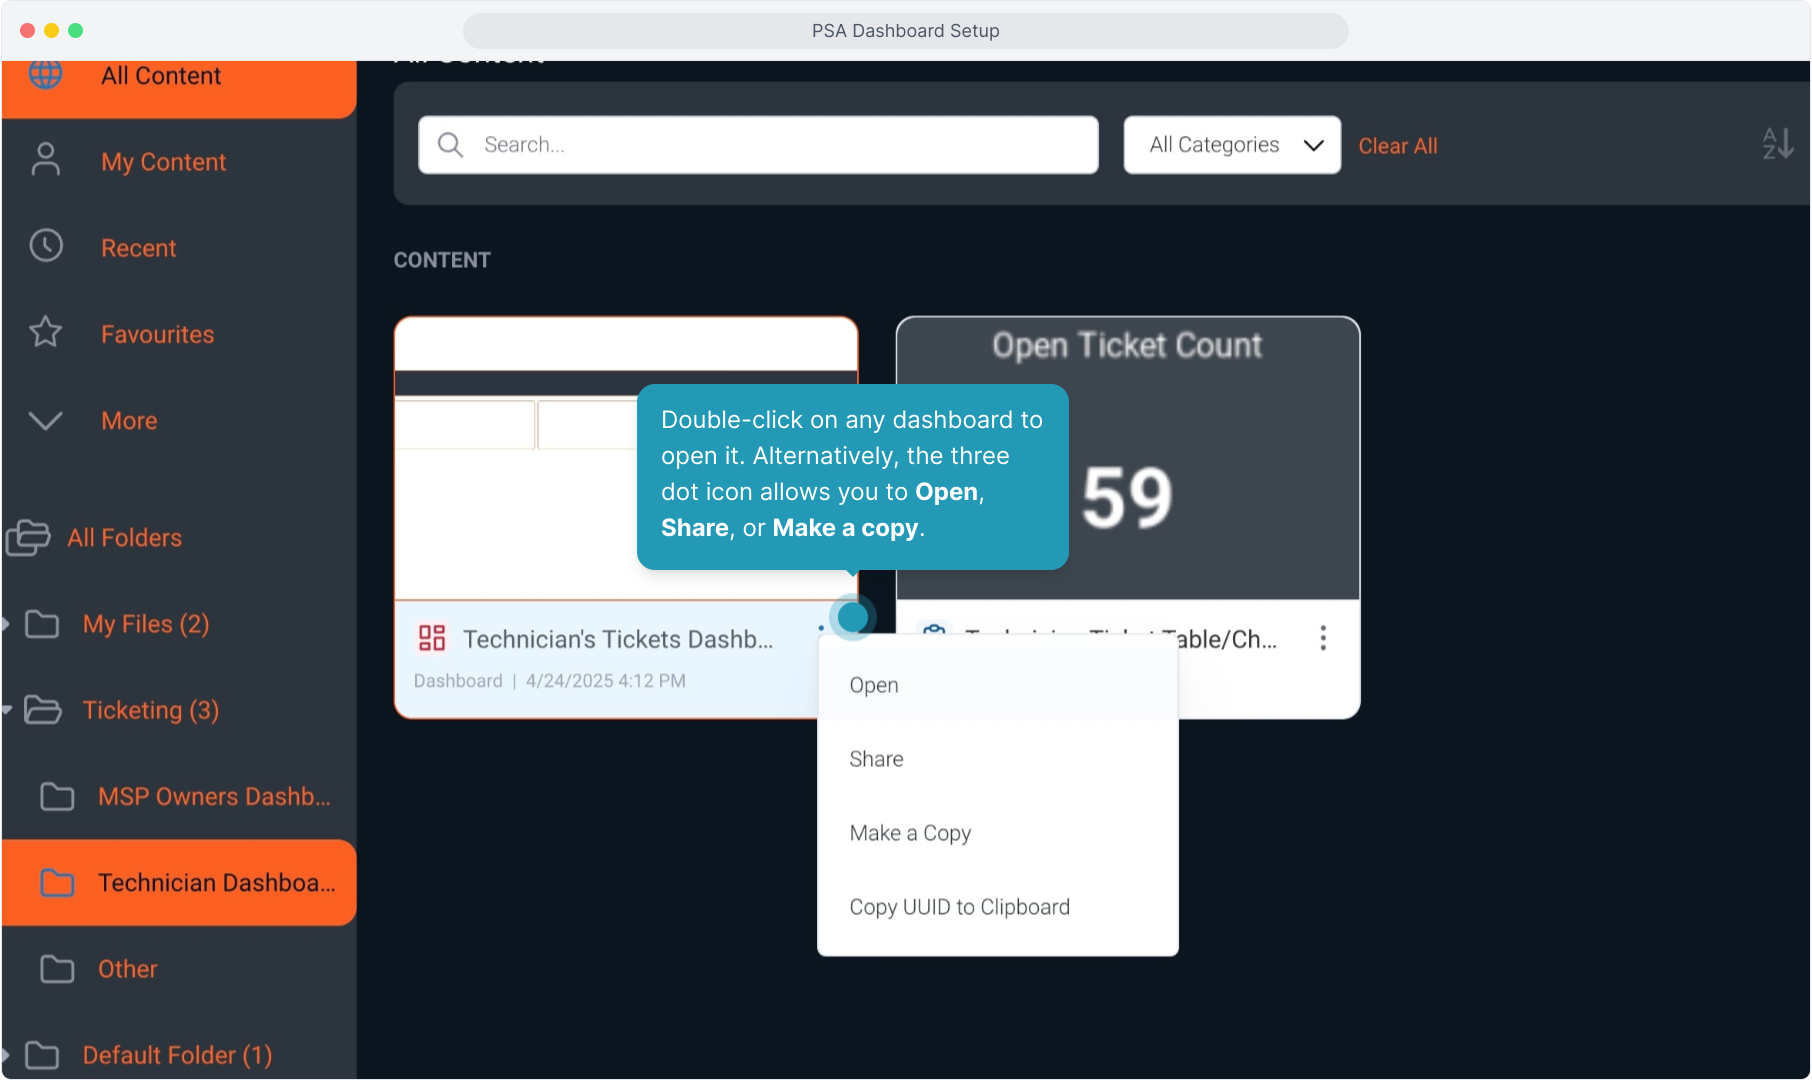Expand the Default Folder arrow
The width and height of the screenshot is (1812, 1080).
[6, 1055]
